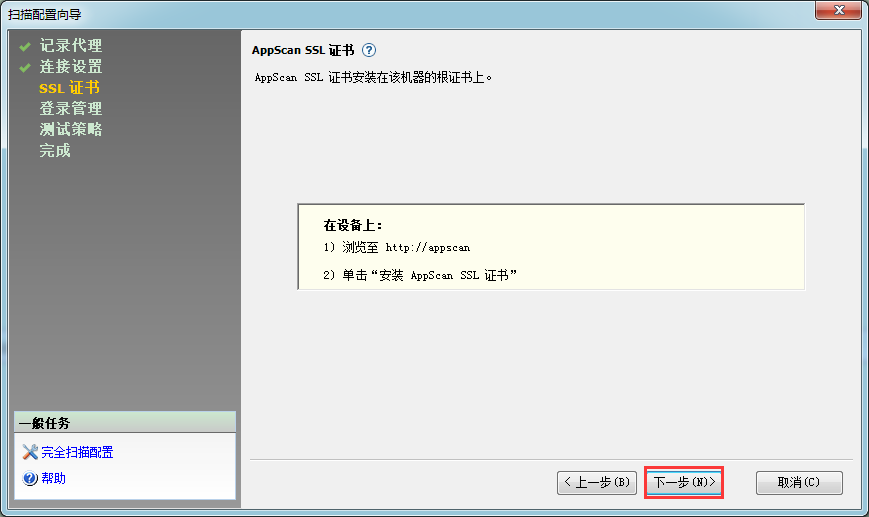Select the 登录管理 wizard step

[70, 109]
